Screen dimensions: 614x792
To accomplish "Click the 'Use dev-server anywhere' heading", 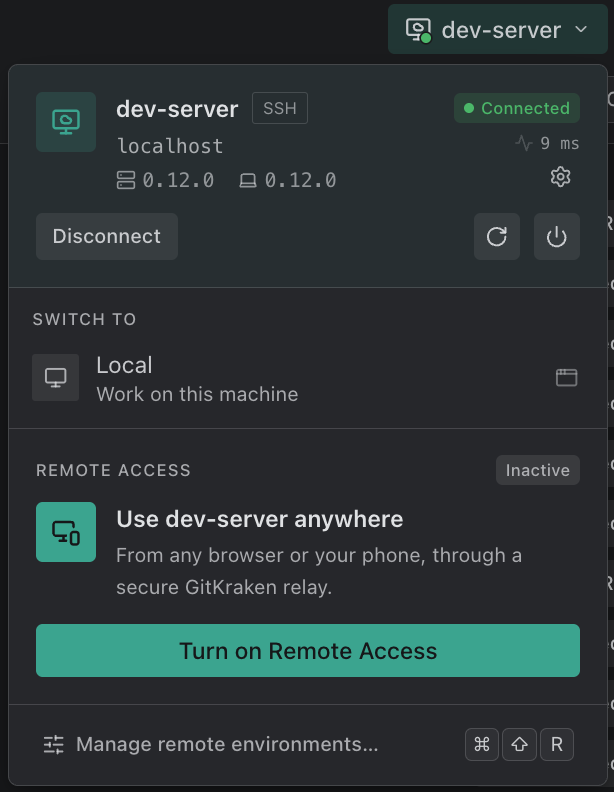I will point(260,519).
